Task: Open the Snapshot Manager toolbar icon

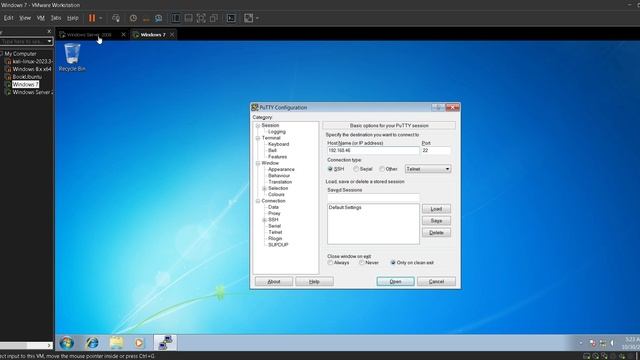Action: point(158,18)
